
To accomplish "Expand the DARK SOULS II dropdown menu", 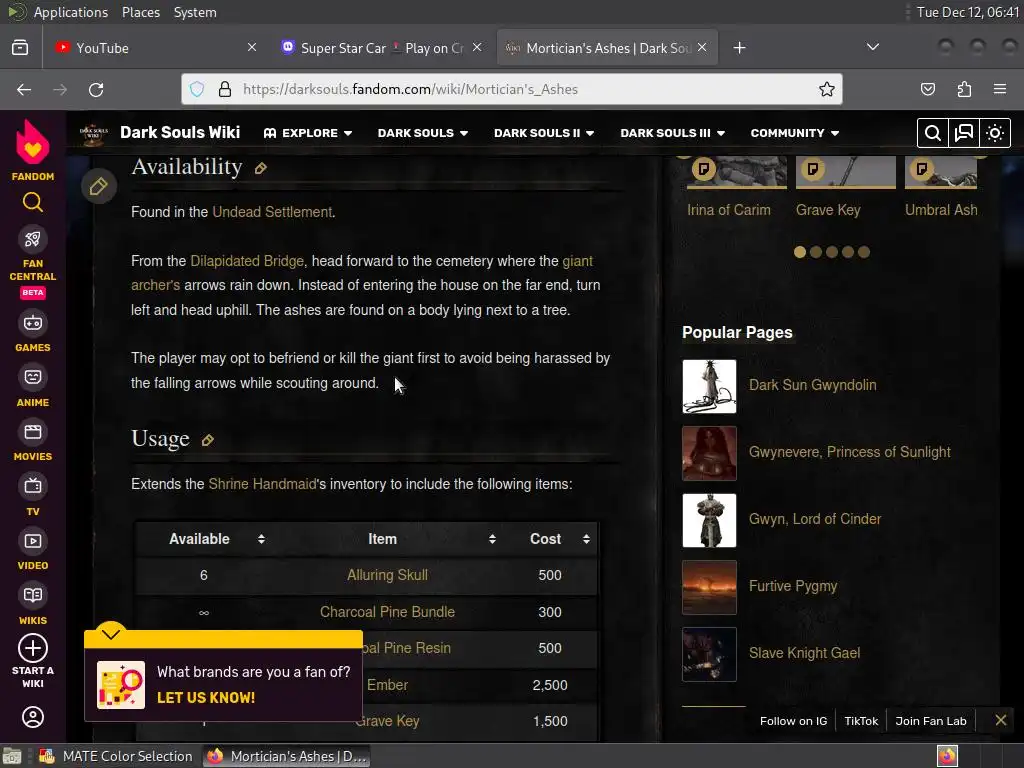I will tap(544, 133).
